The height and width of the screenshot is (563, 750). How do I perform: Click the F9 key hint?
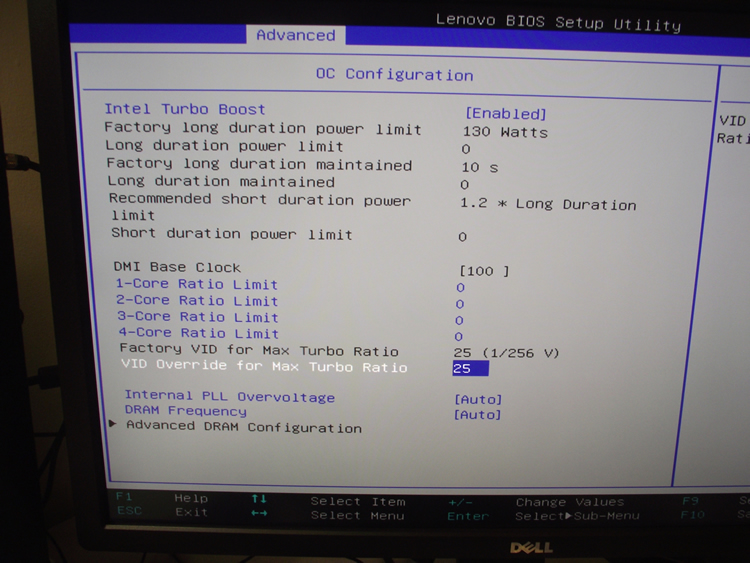coord(690,501)
